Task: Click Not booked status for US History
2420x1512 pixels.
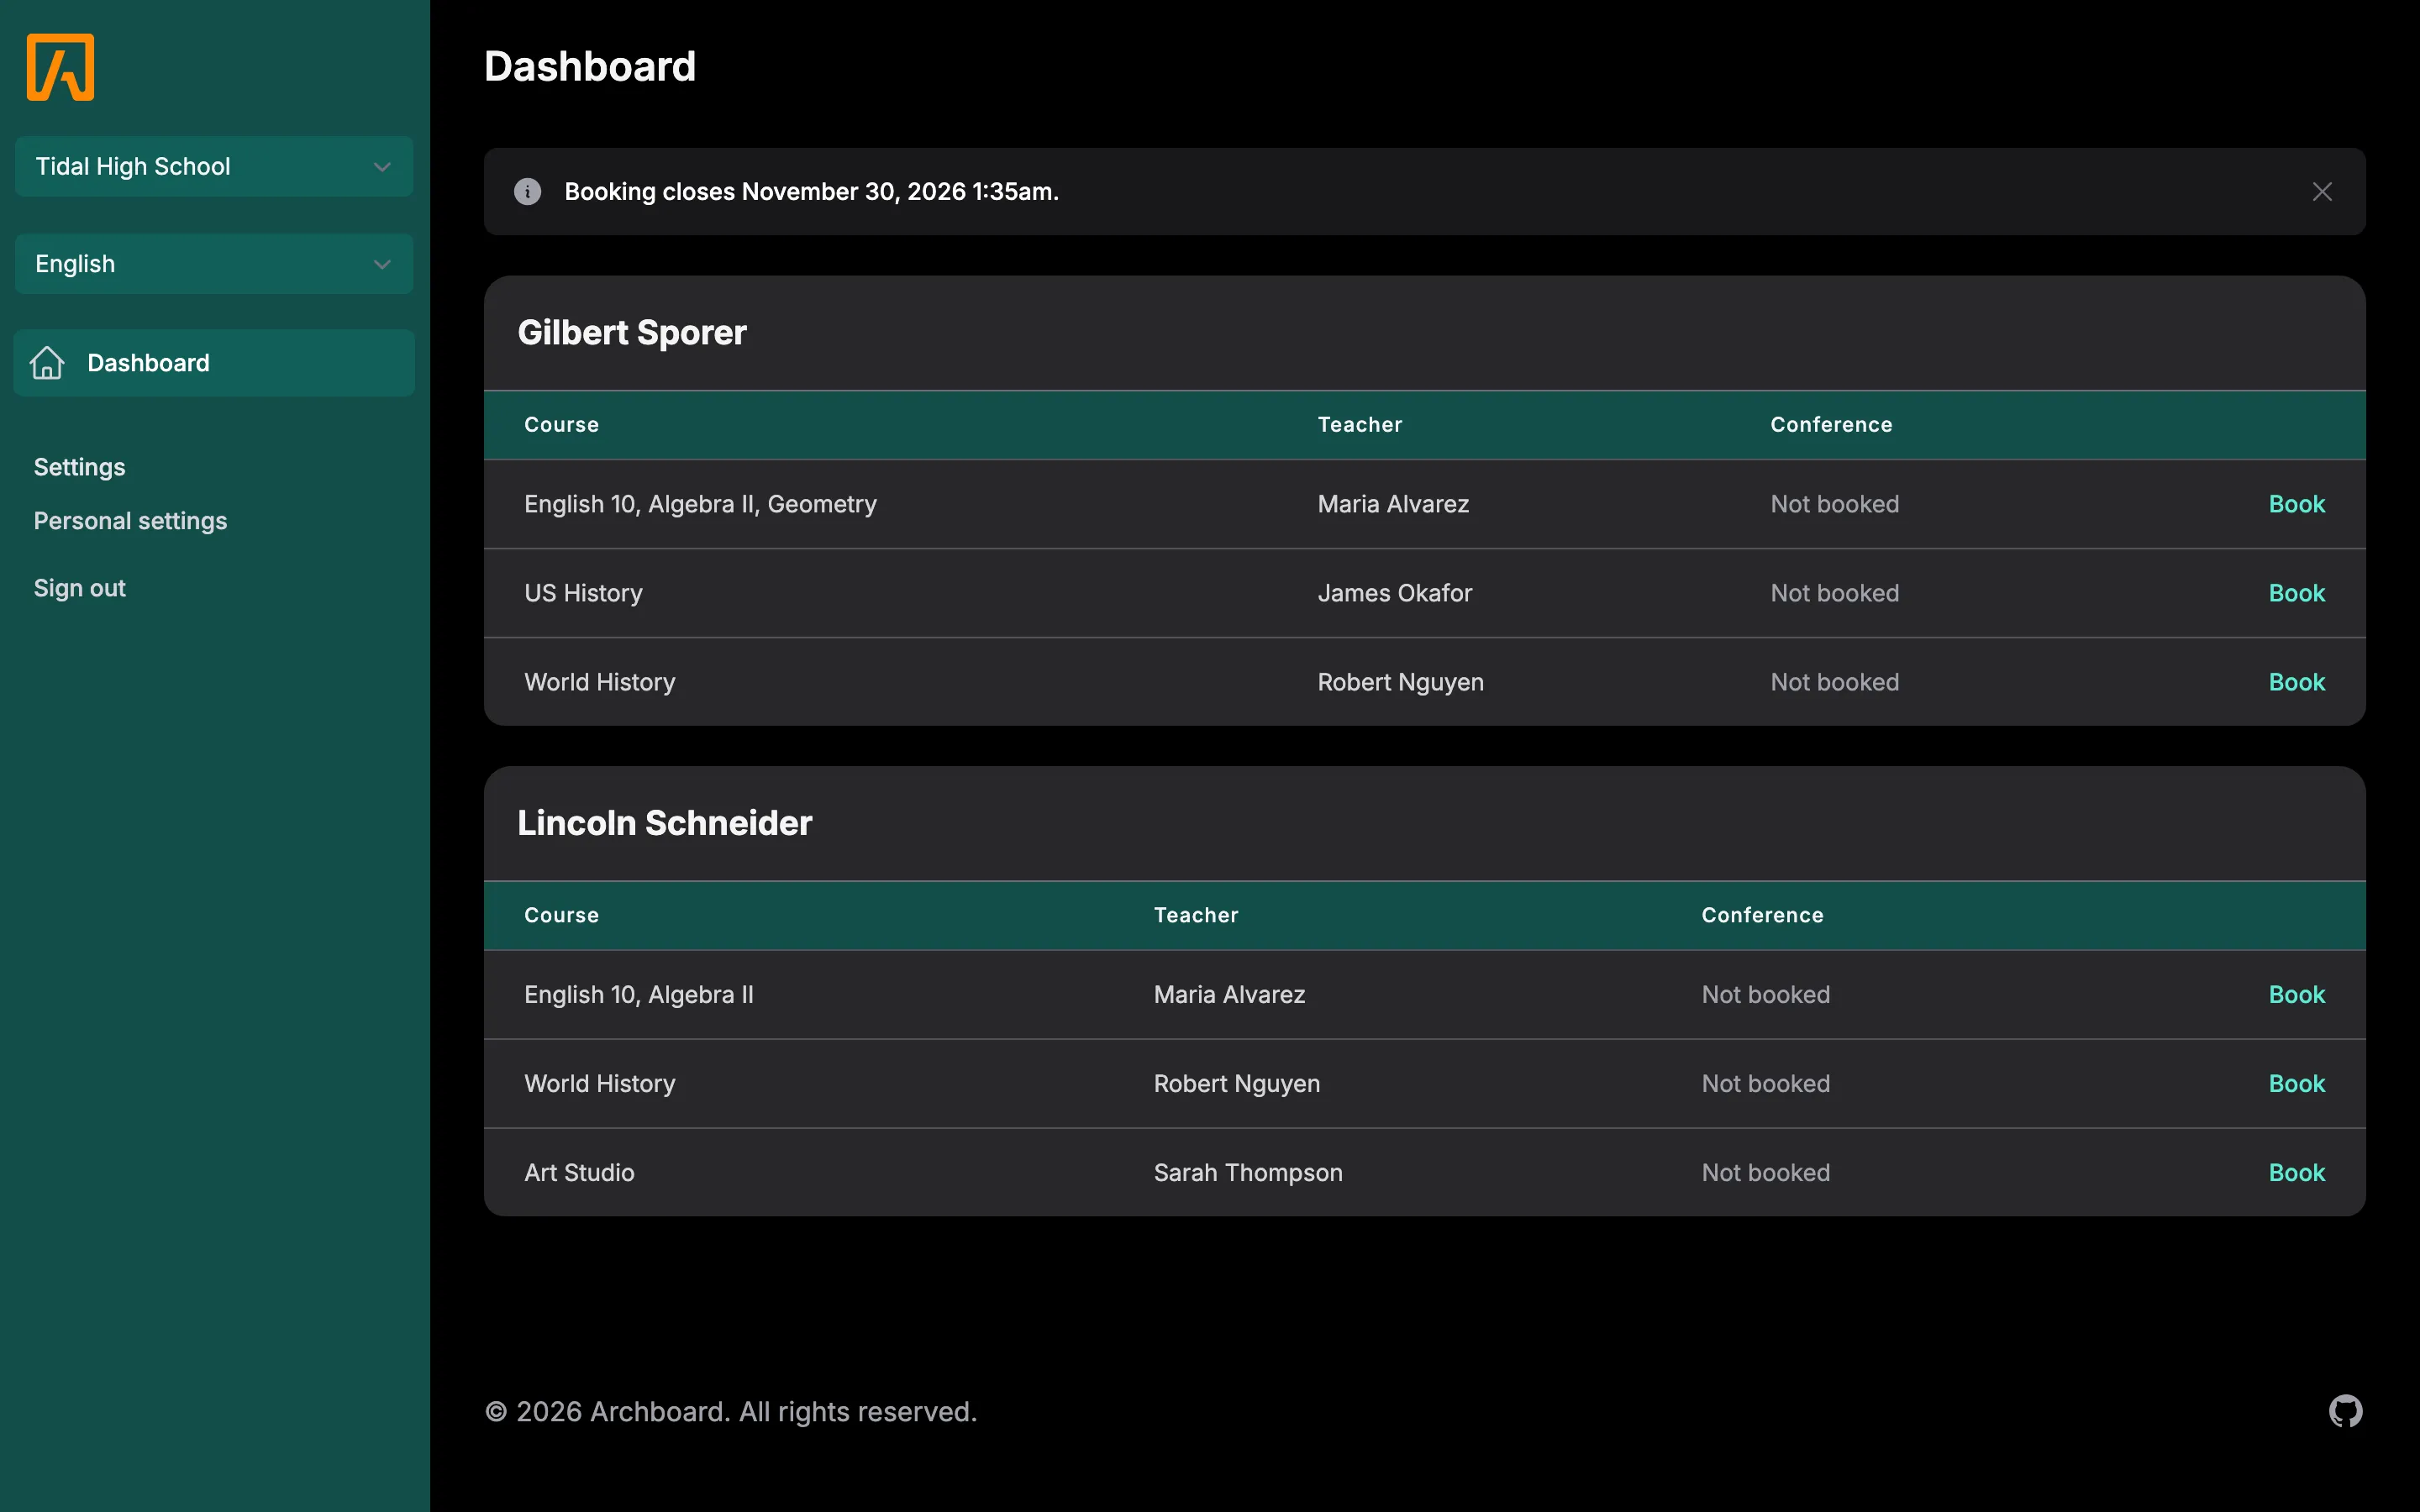Action: tap(1834, 593)
